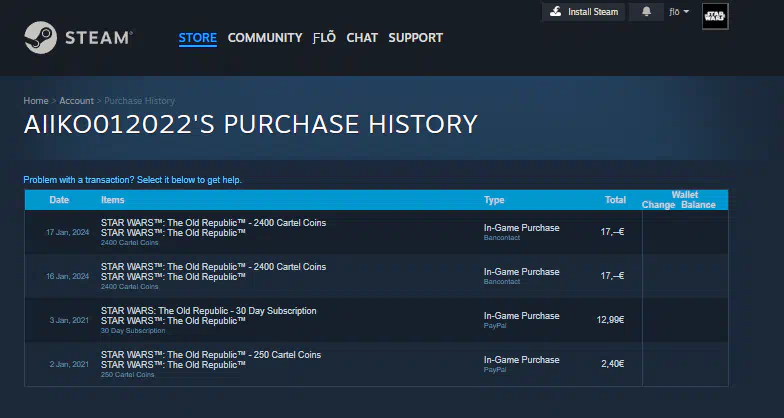Click the 2400 Cartel Coins title for 16 Jan

click(214, 267)
